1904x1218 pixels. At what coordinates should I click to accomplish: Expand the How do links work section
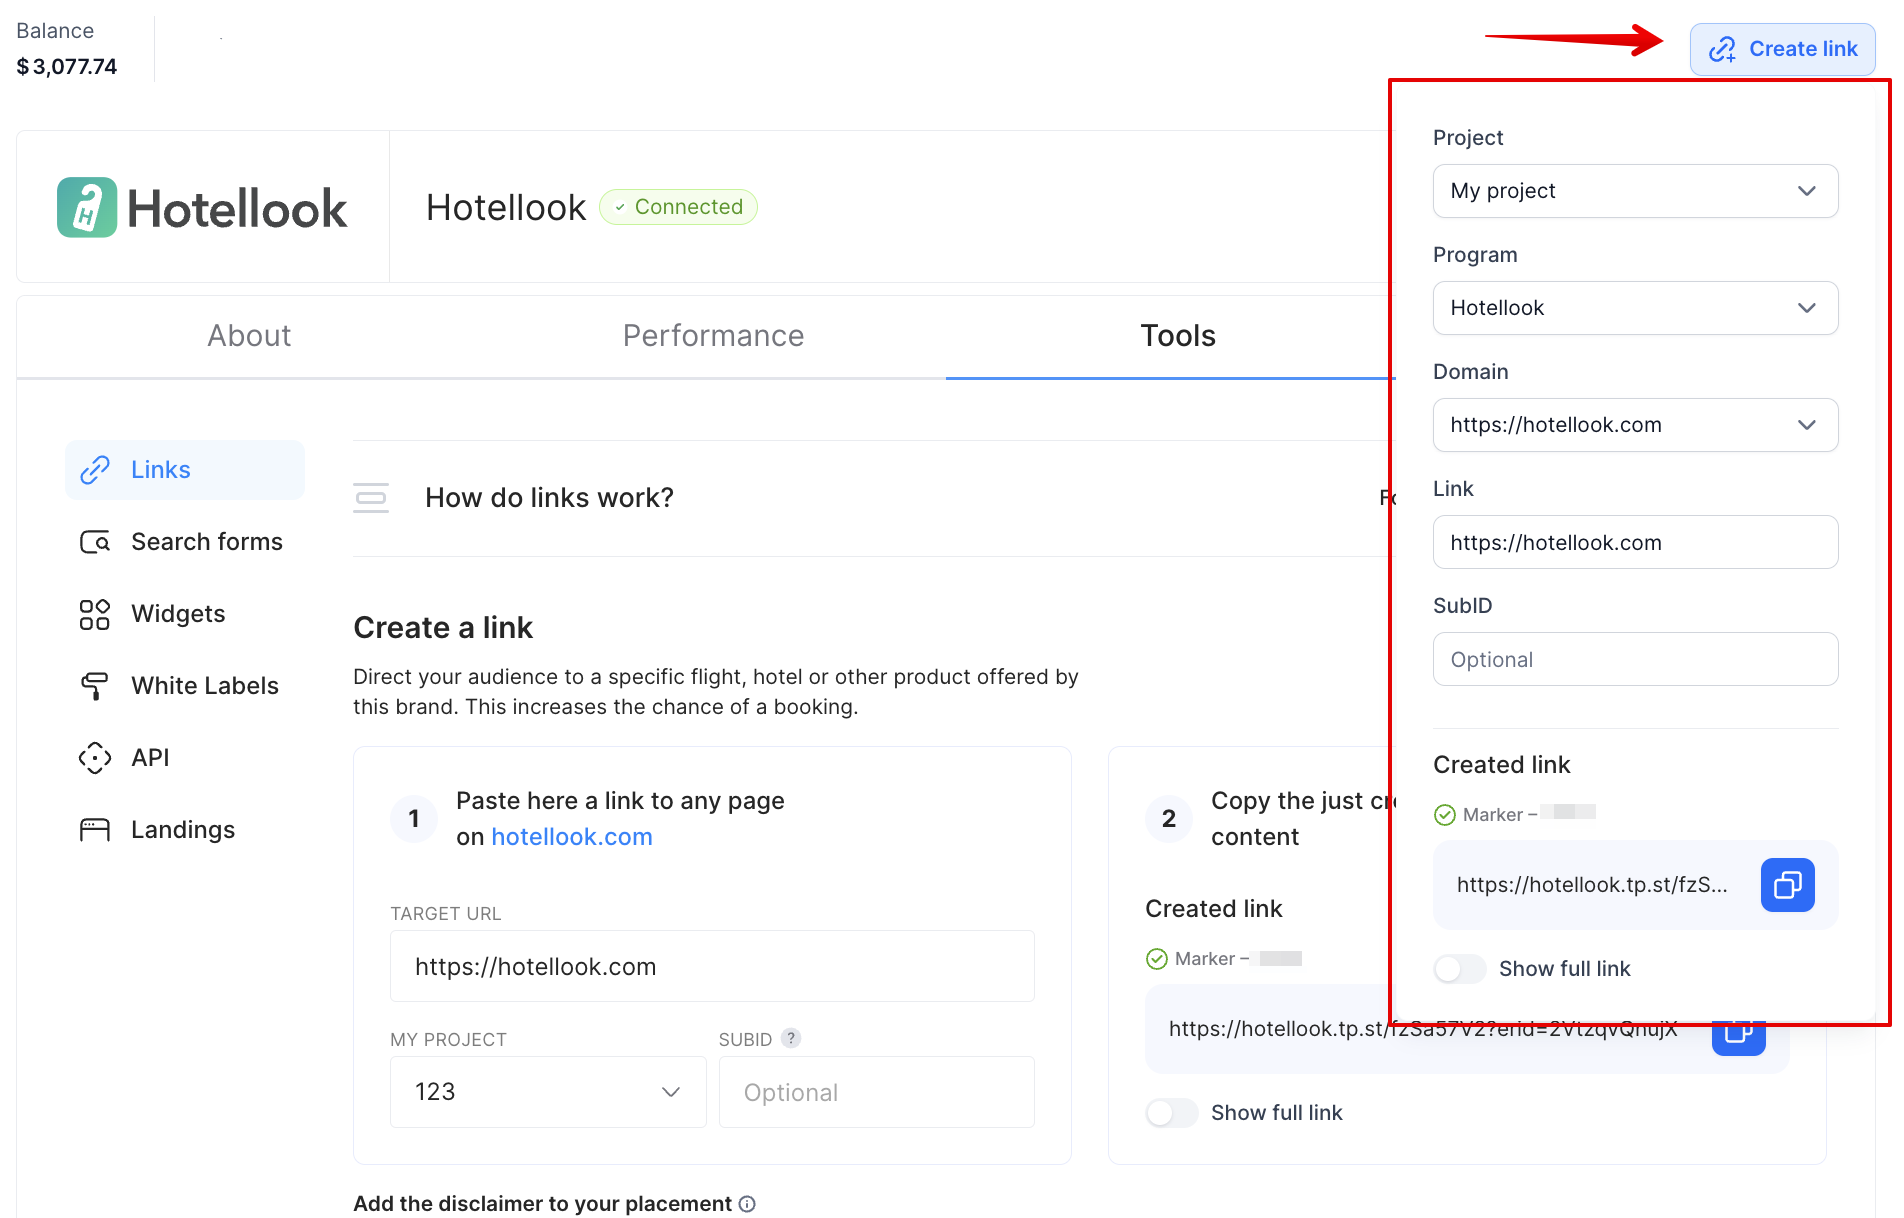[x=549, y=498]
